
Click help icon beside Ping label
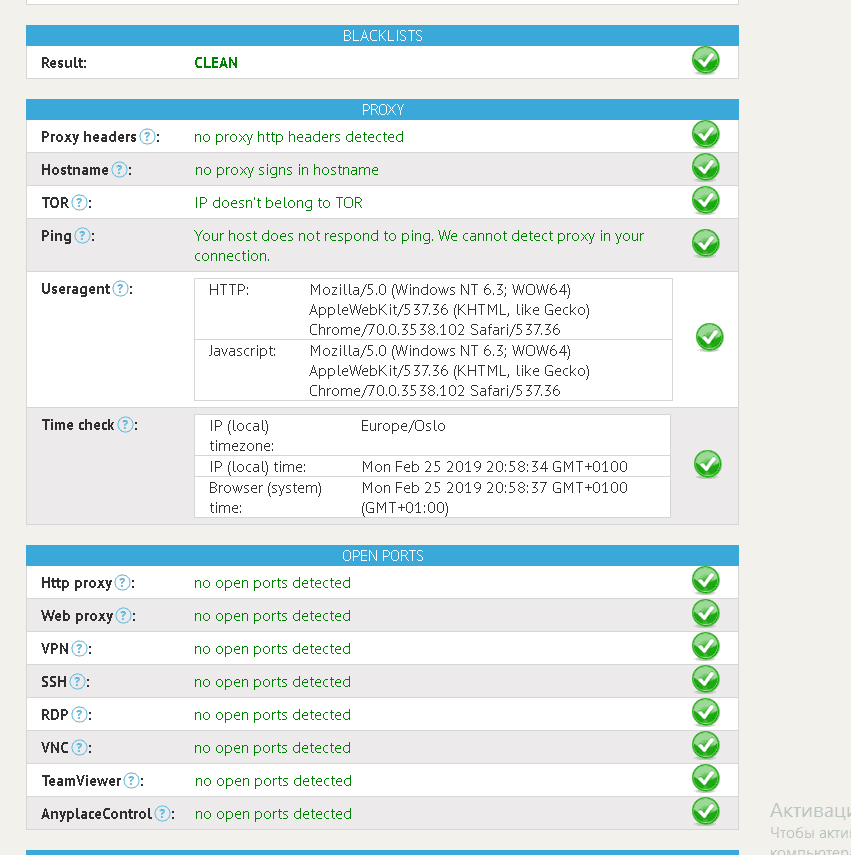(83, 236)
